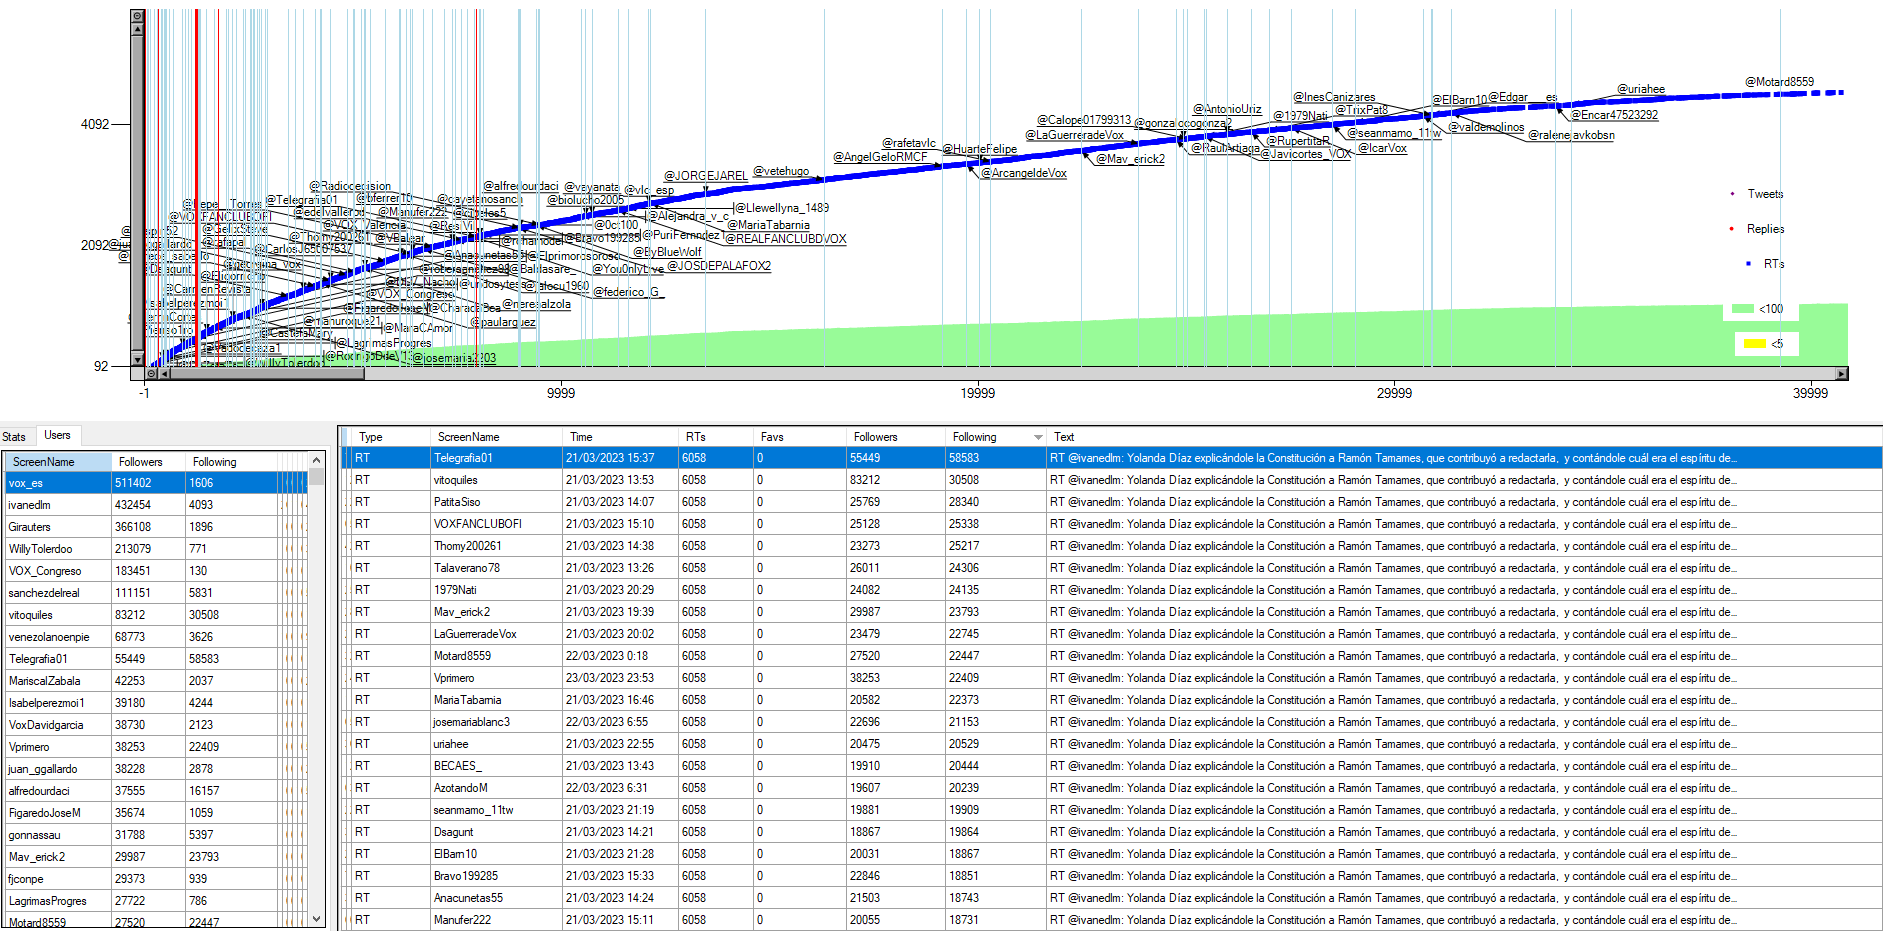Click the users list scroll up arrow
1883x931 pixels.
tap(317, 460)
